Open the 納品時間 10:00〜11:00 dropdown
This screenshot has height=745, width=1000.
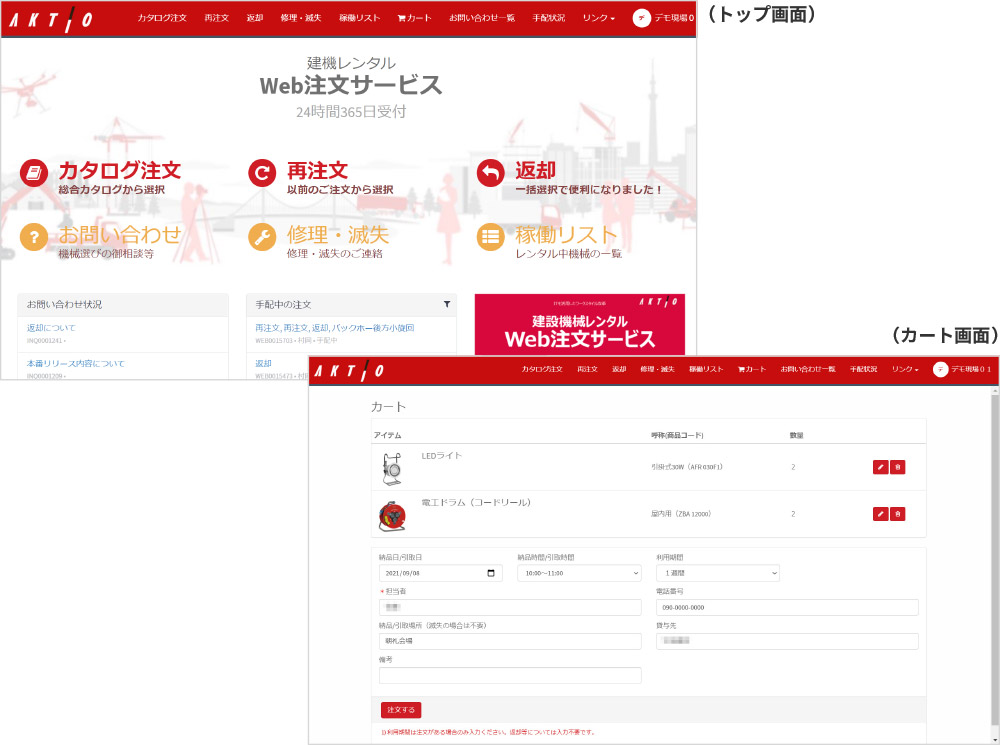pyautogui.click(x=579, y=573)
